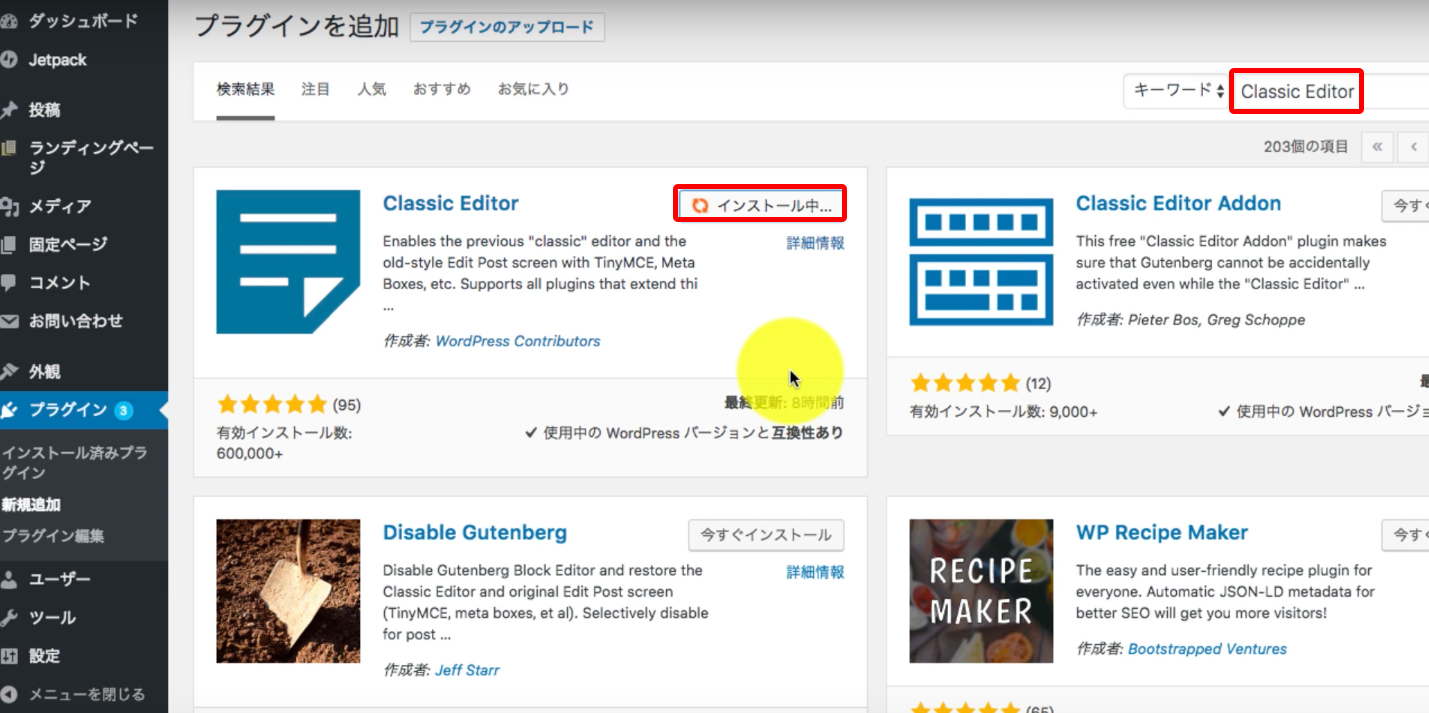
Task: Go to 投稿 in the sidebar
Action: (45, 110)
